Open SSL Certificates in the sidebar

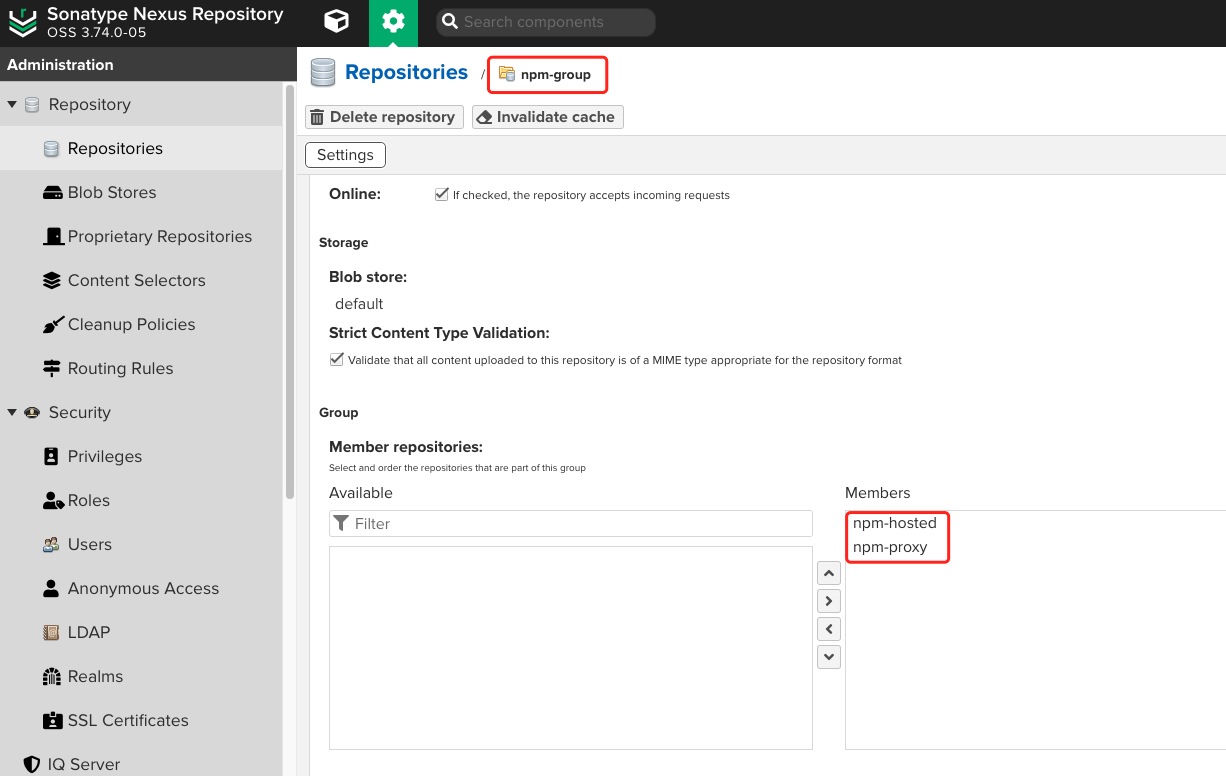tap(141, 720)
